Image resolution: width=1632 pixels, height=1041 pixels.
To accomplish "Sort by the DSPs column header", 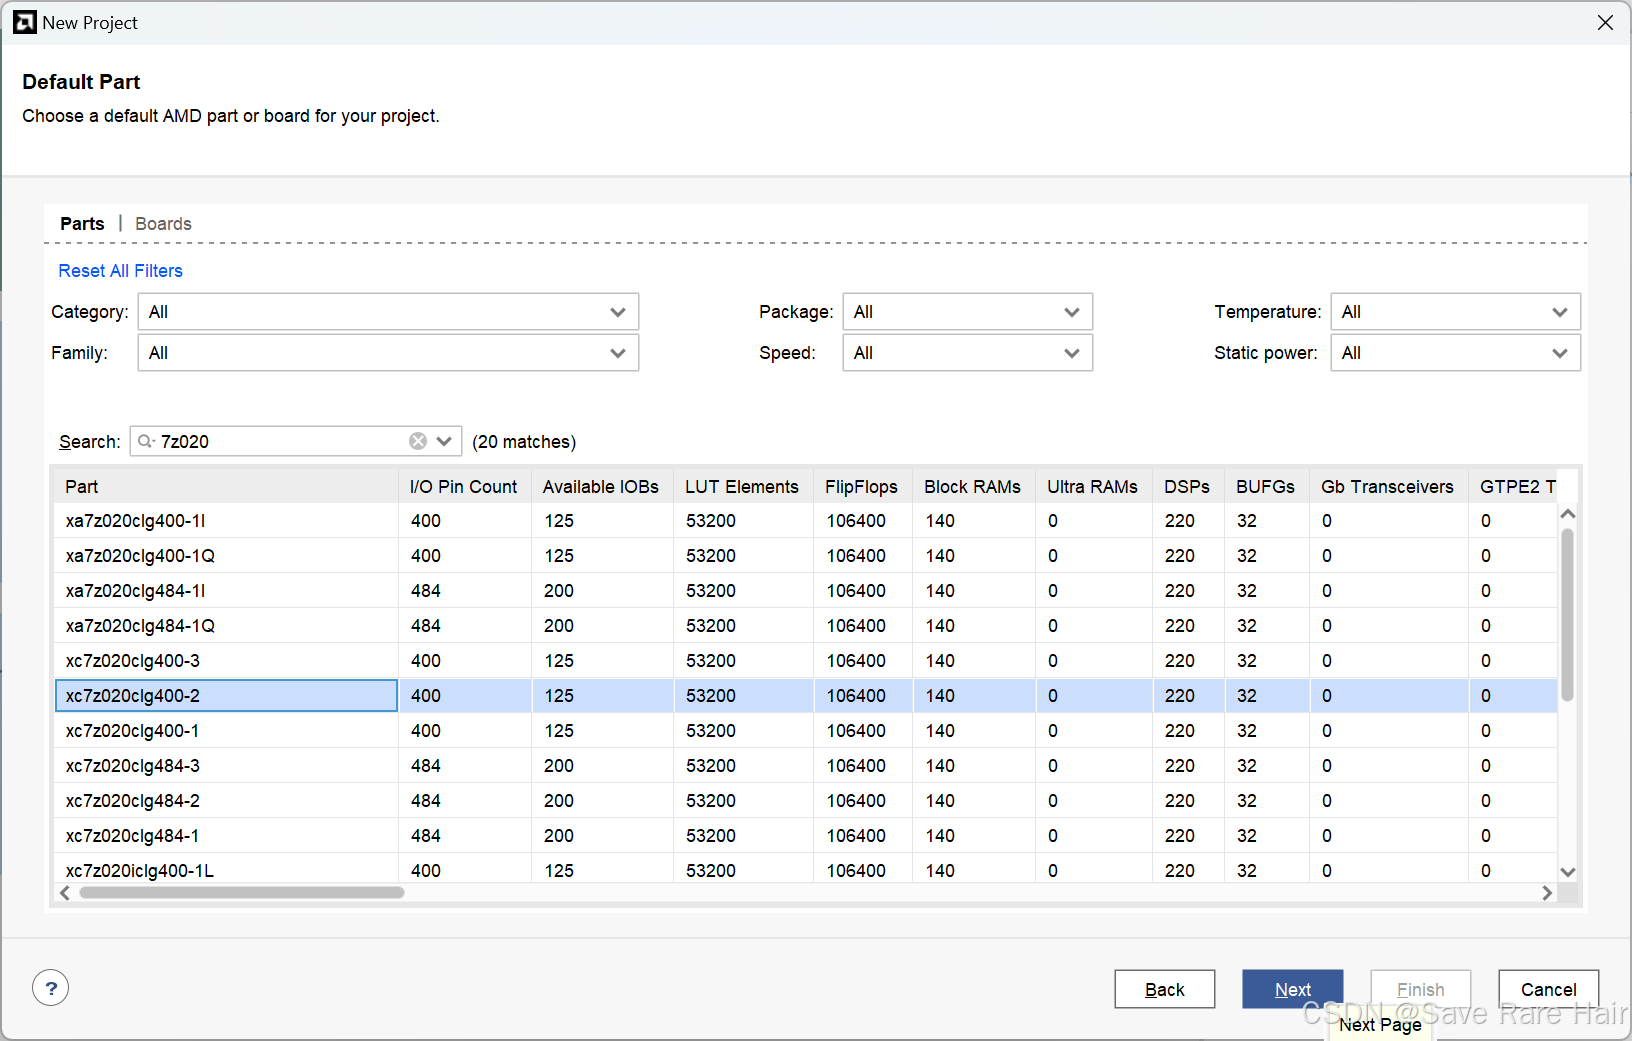I will [x=1187, y=487].
